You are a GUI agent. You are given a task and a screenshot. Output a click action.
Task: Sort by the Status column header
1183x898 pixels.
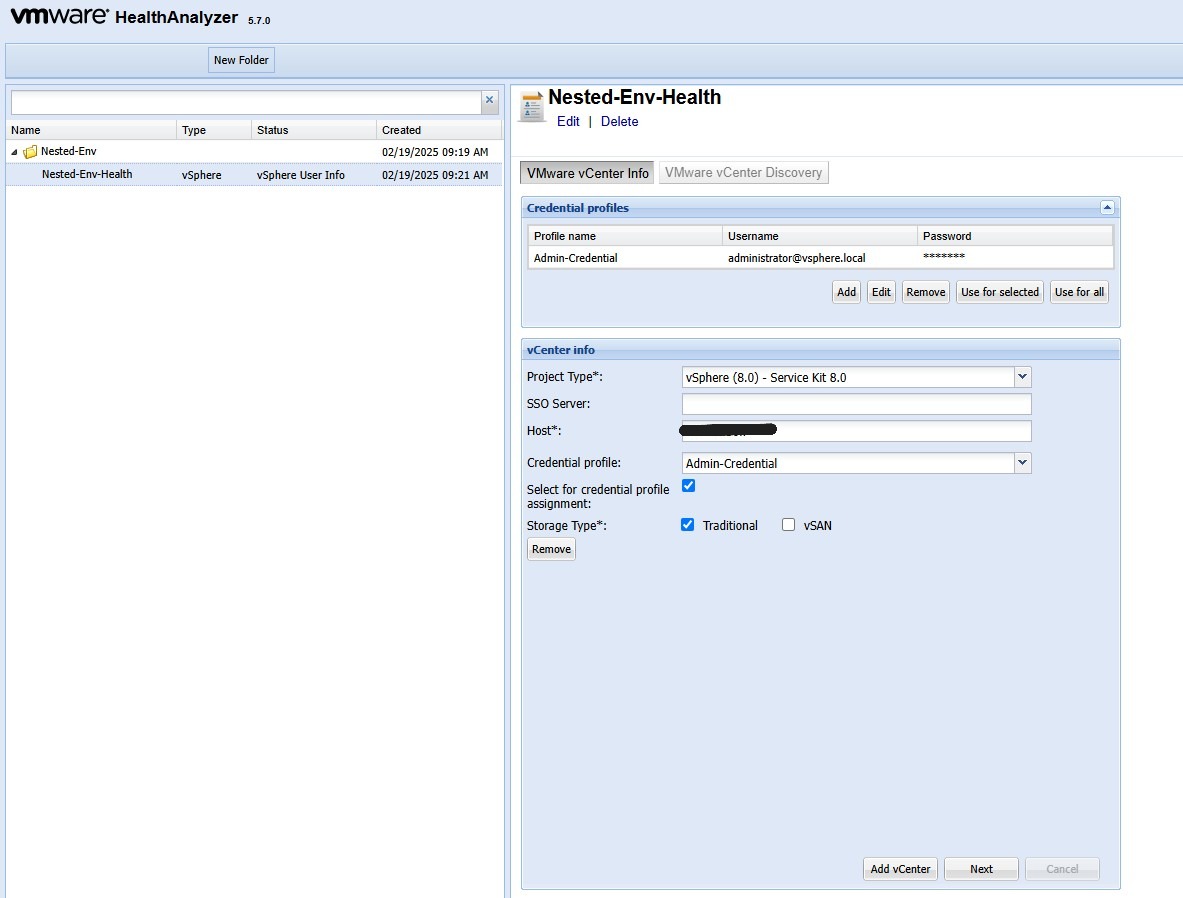[x=314, y=130]
